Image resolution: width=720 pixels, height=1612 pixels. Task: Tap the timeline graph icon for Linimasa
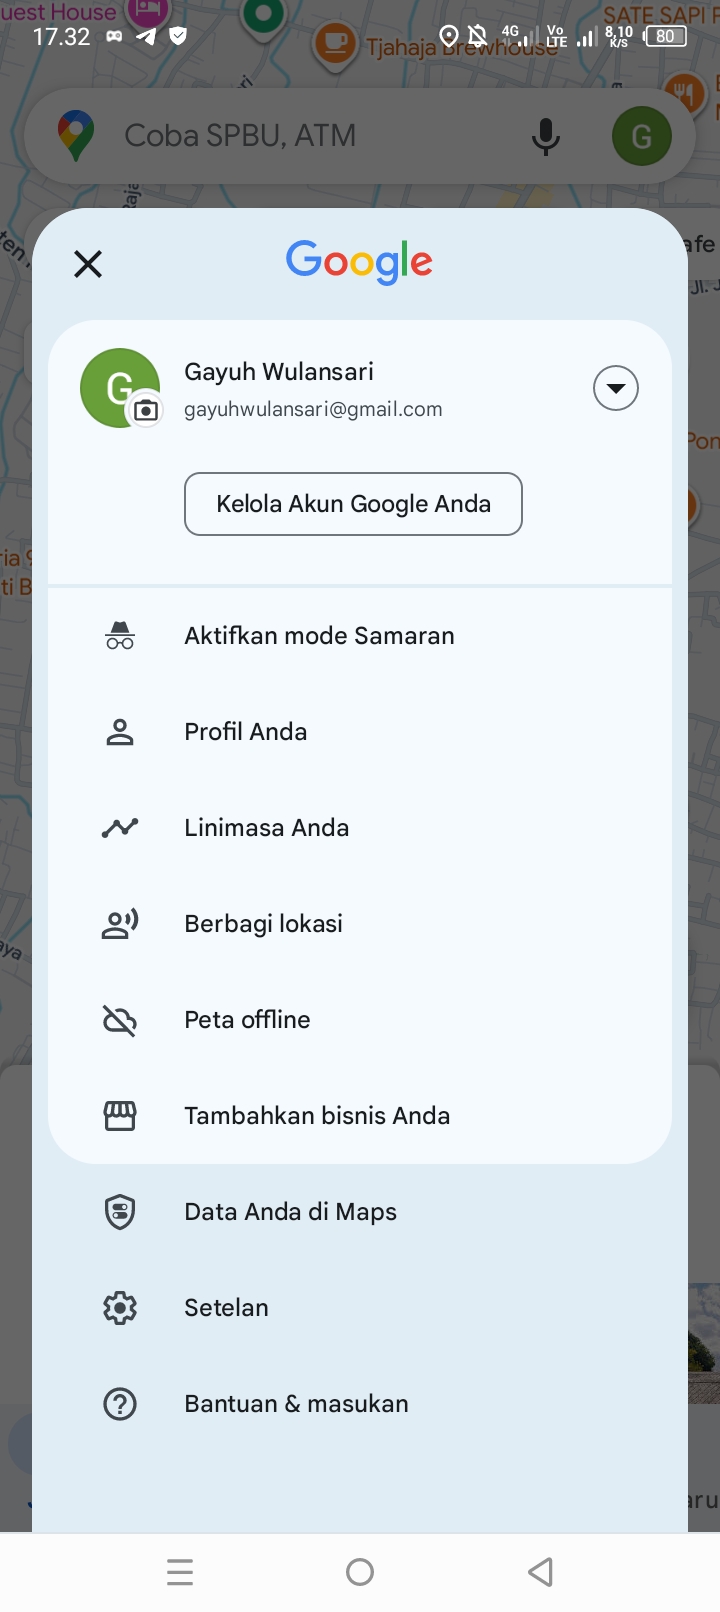point(120,828)
